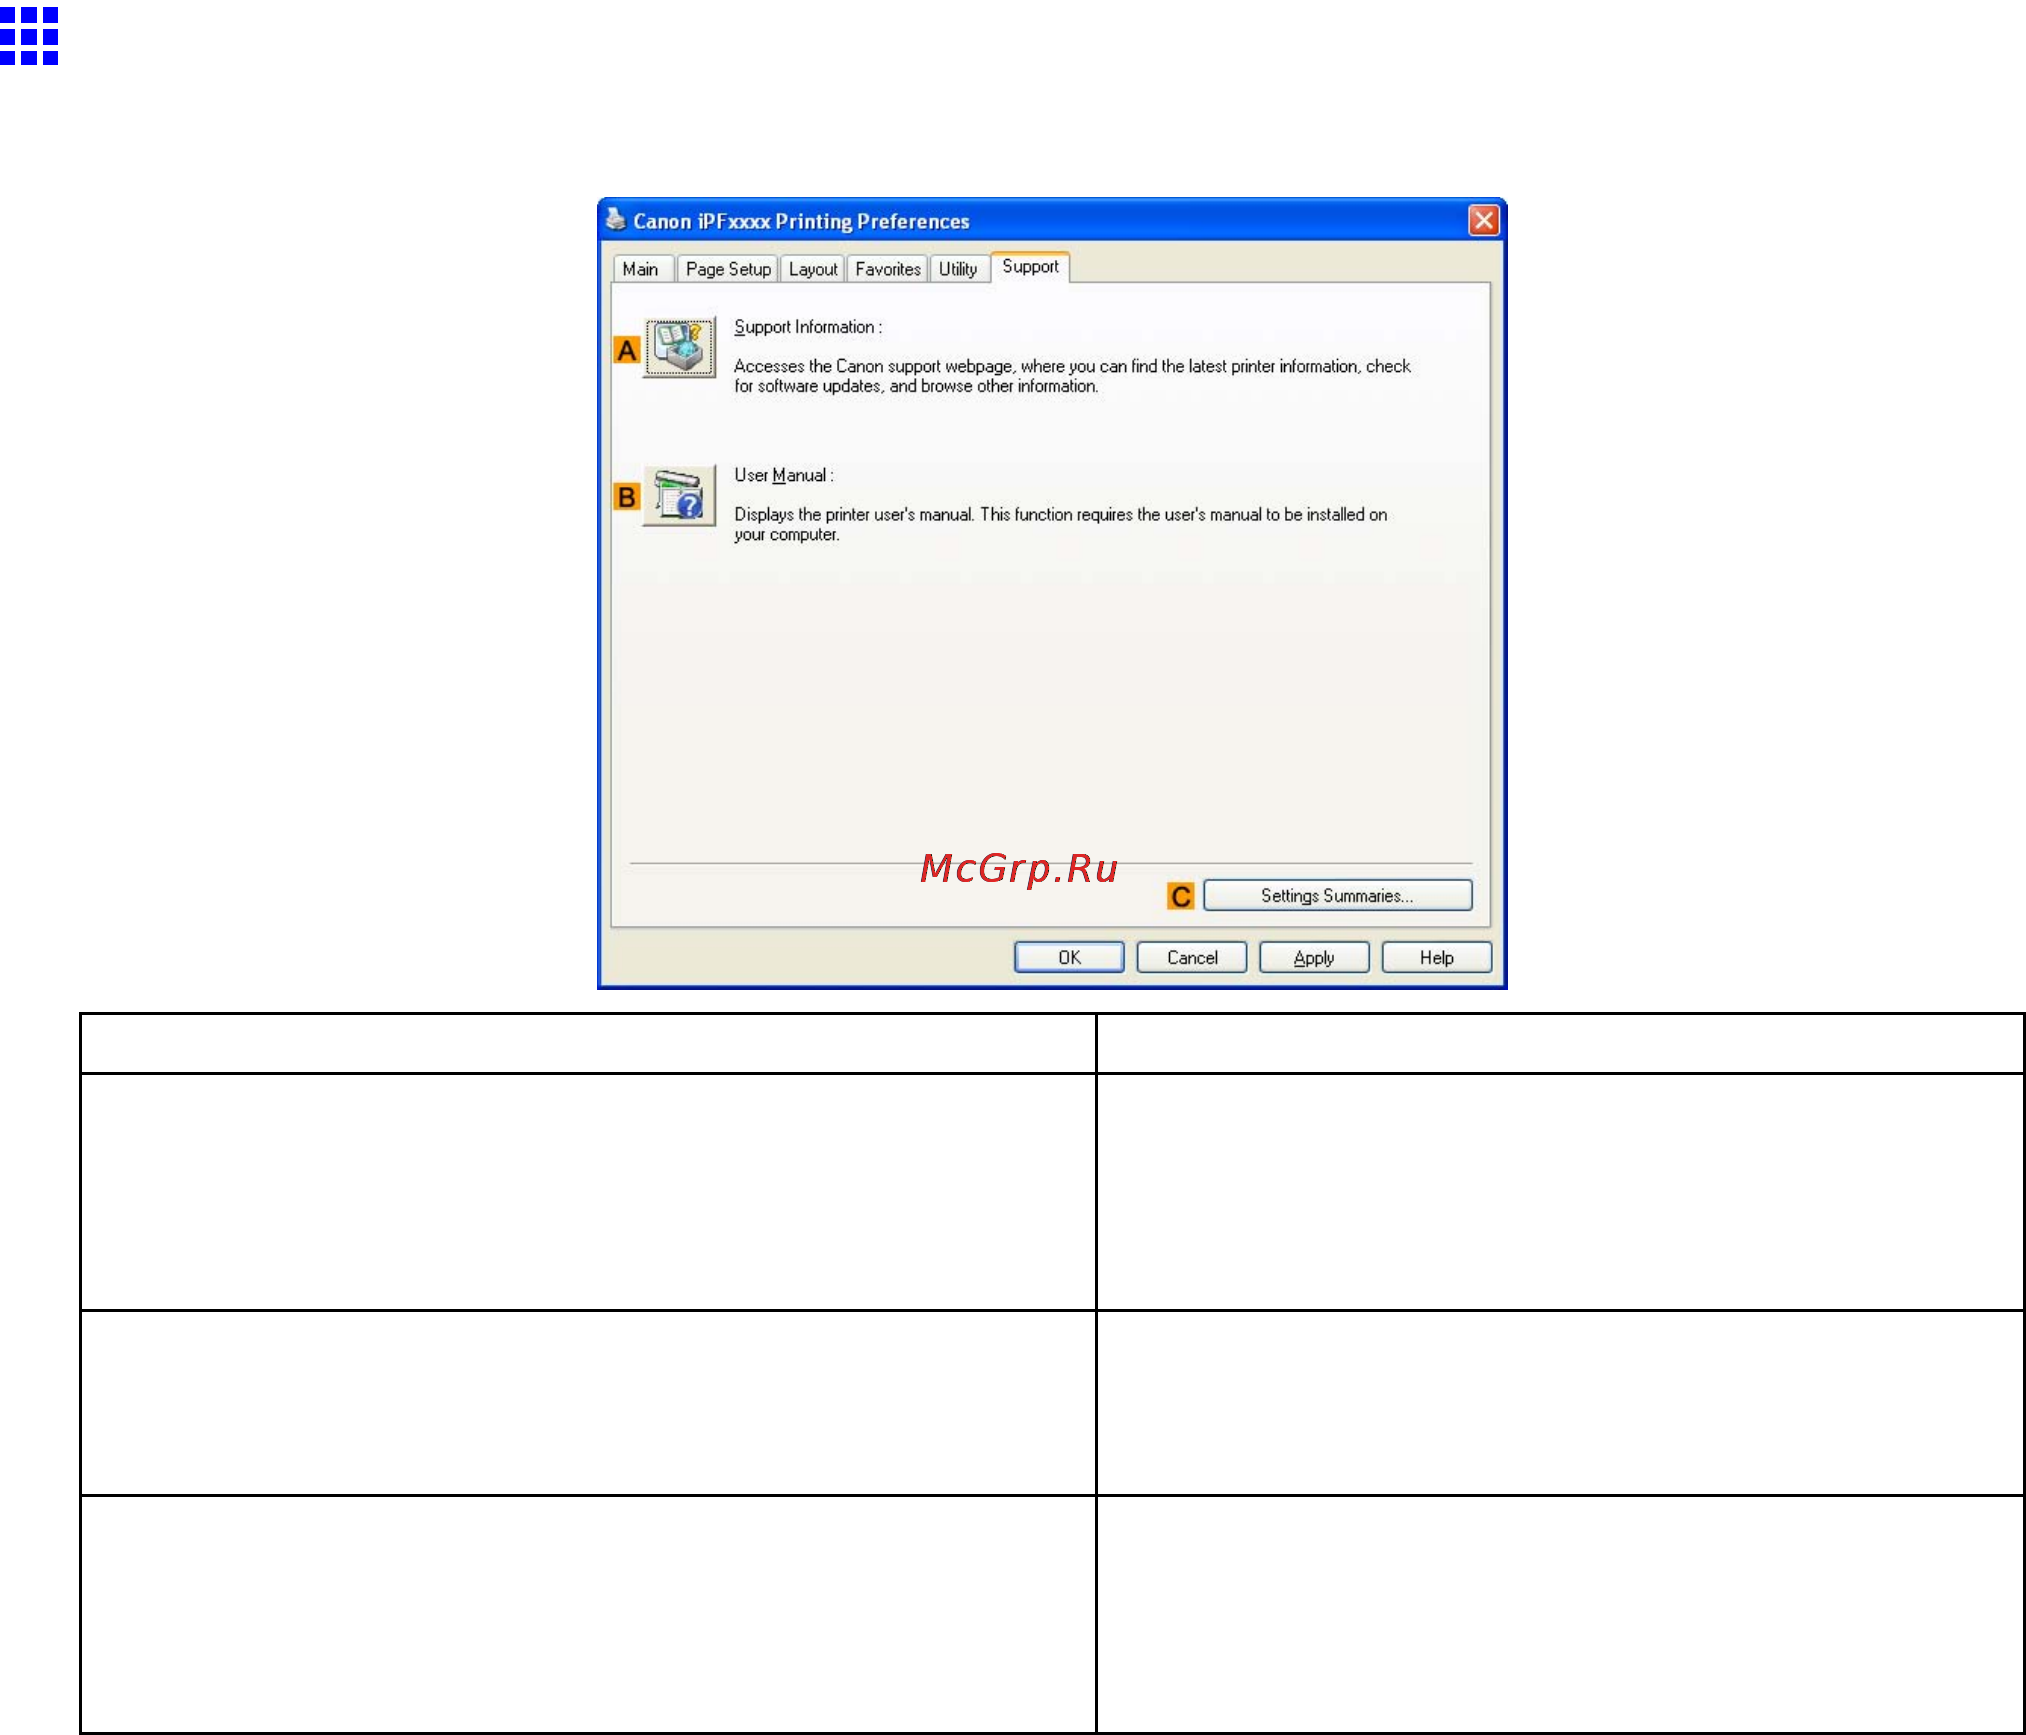Apply the printing preferences

[x=1314, y=957]
